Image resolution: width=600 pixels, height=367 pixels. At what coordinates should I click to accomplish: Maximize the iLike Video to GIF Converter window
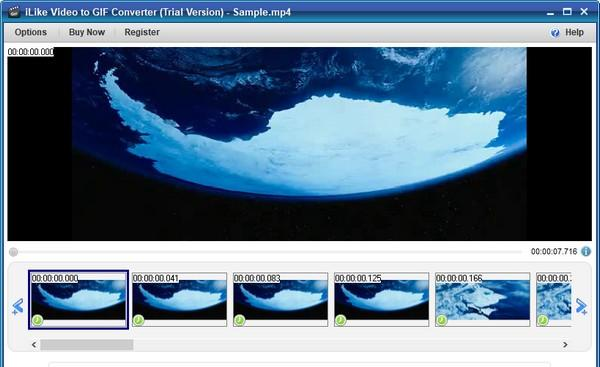click(567, 12)
